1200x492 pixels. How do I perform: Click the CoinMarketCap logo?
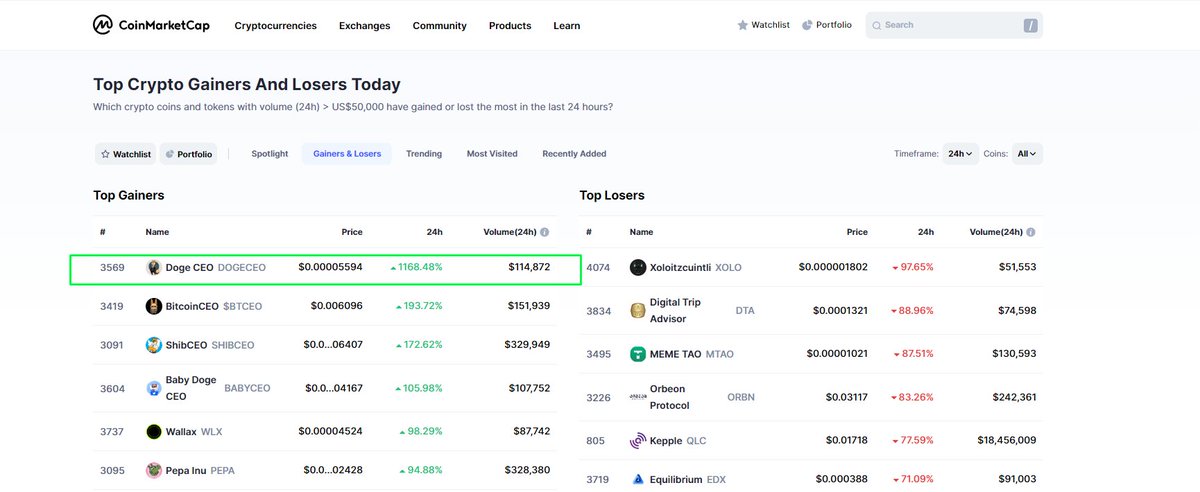tap(152, 25)
